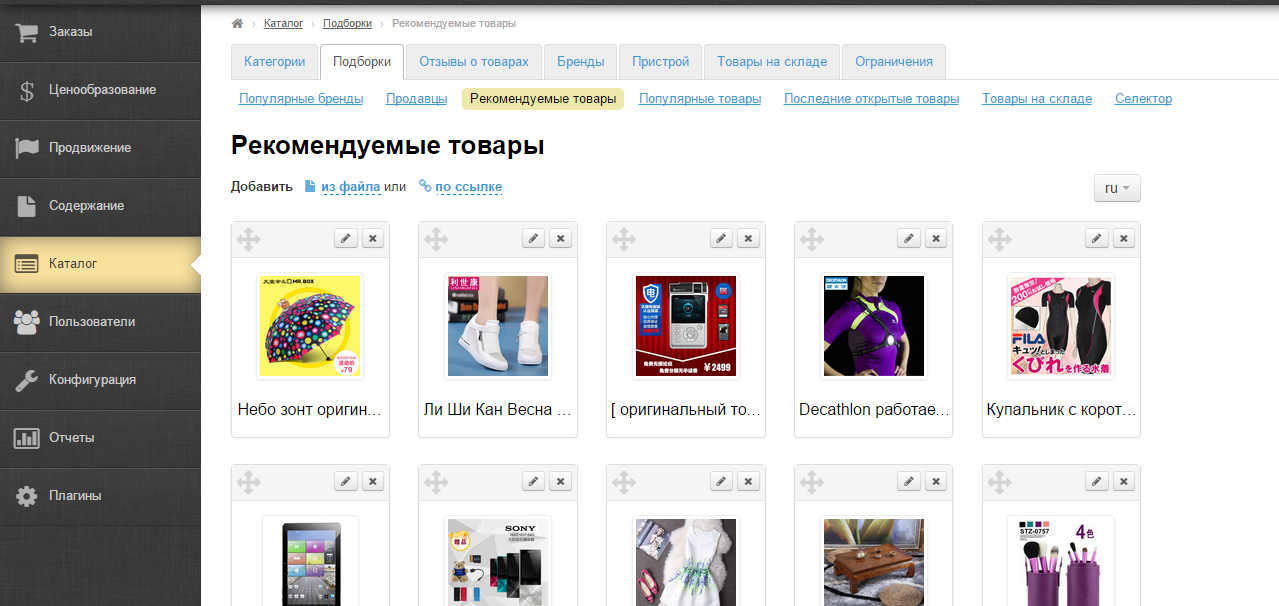Open the Заказы cart icon in sidebar
The image size is (1279, 606).
point(27,32)
